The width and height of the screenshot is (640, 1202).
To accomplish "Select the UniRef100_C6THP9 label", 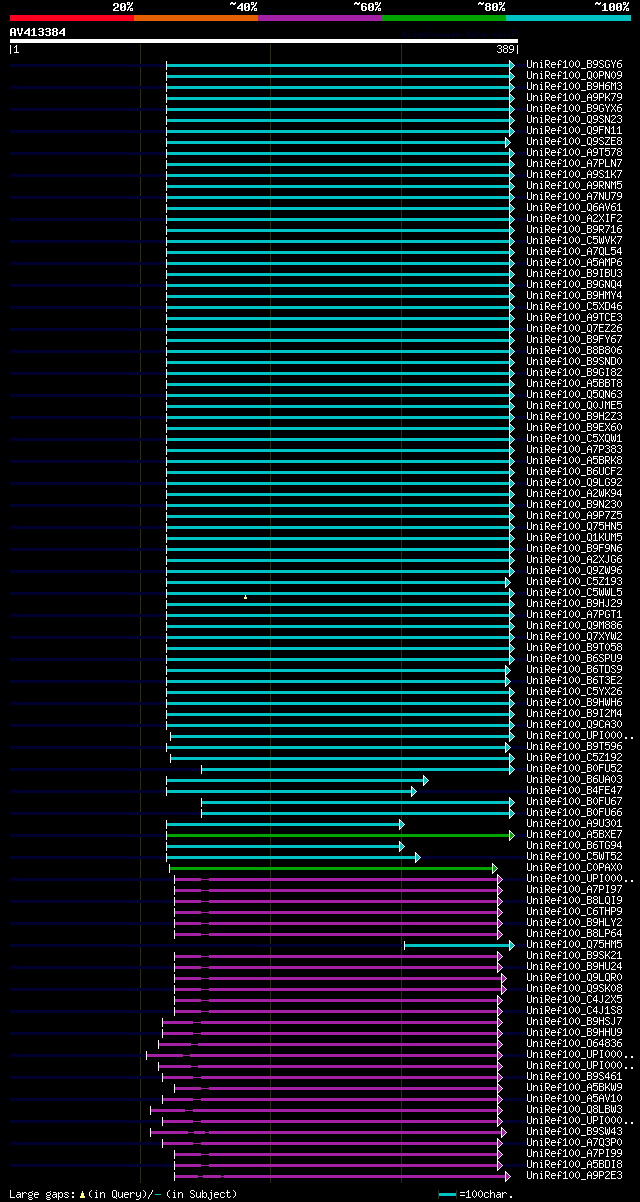I will click(x=574, y=911).
